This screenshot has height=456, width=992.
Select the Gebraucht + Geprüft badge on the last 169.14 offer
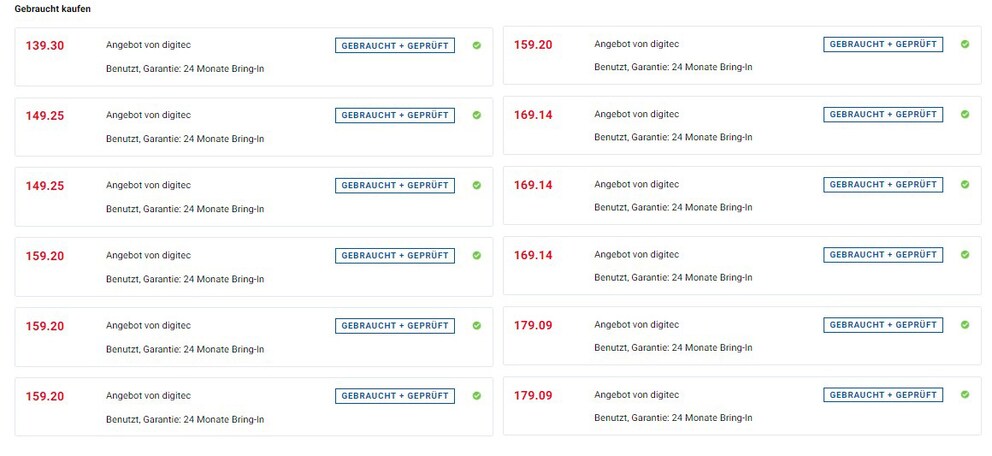883,255
